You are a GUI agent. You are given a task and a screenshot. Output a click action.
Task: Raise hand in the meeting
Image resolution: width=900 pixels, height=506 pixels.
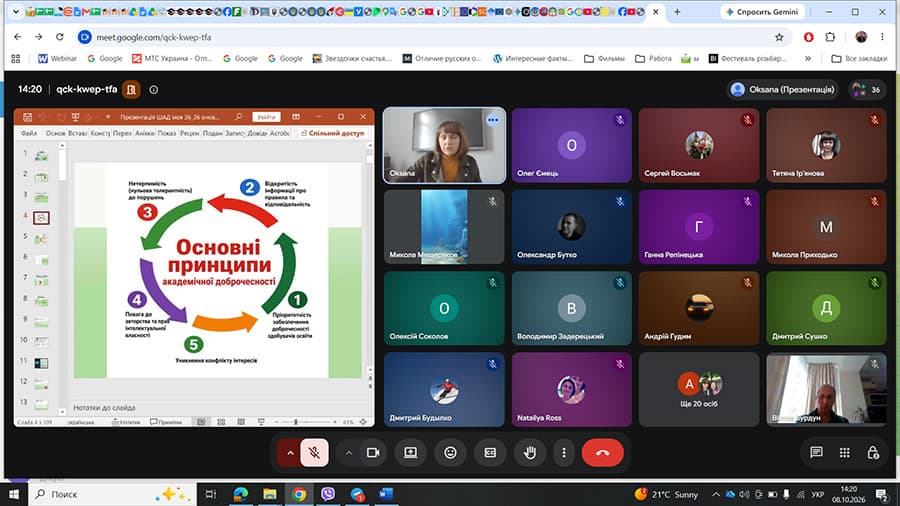530,453
